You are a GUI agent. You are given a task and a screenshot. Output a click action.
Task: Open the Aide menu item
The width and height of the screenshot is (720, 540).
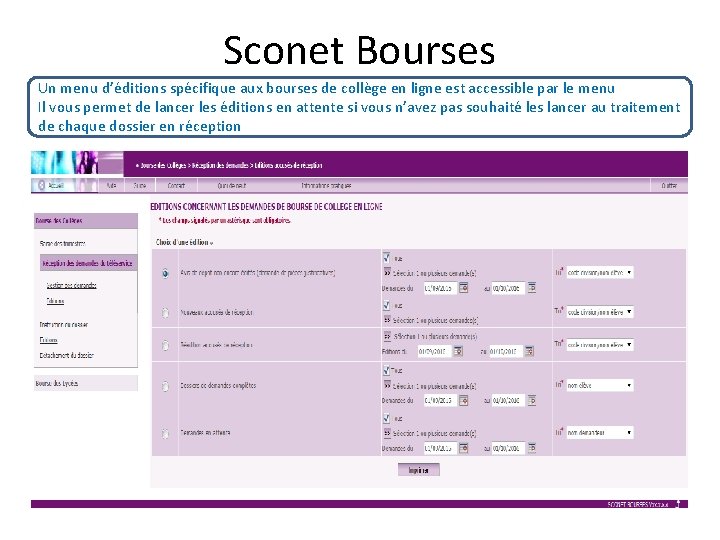[x=112, y=186]
